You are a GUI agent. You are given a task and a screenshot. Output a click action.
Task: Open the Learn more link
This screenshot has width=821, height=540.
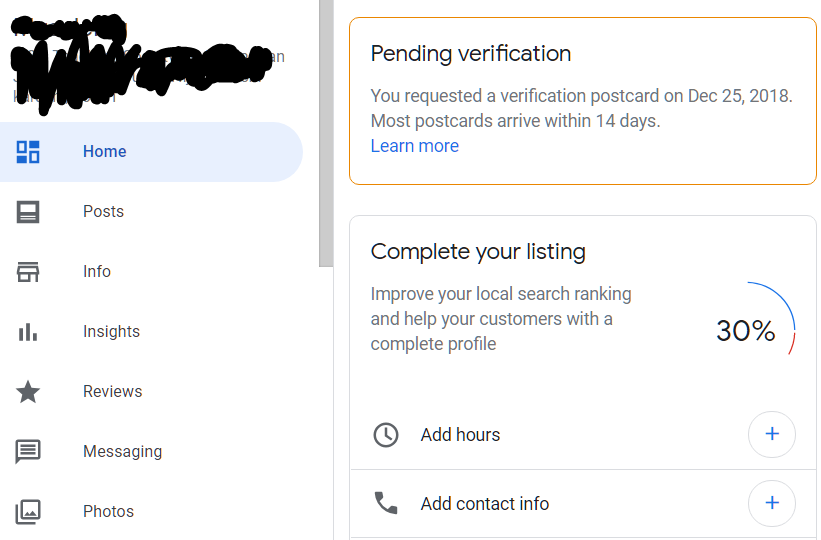tap(414, 146)
